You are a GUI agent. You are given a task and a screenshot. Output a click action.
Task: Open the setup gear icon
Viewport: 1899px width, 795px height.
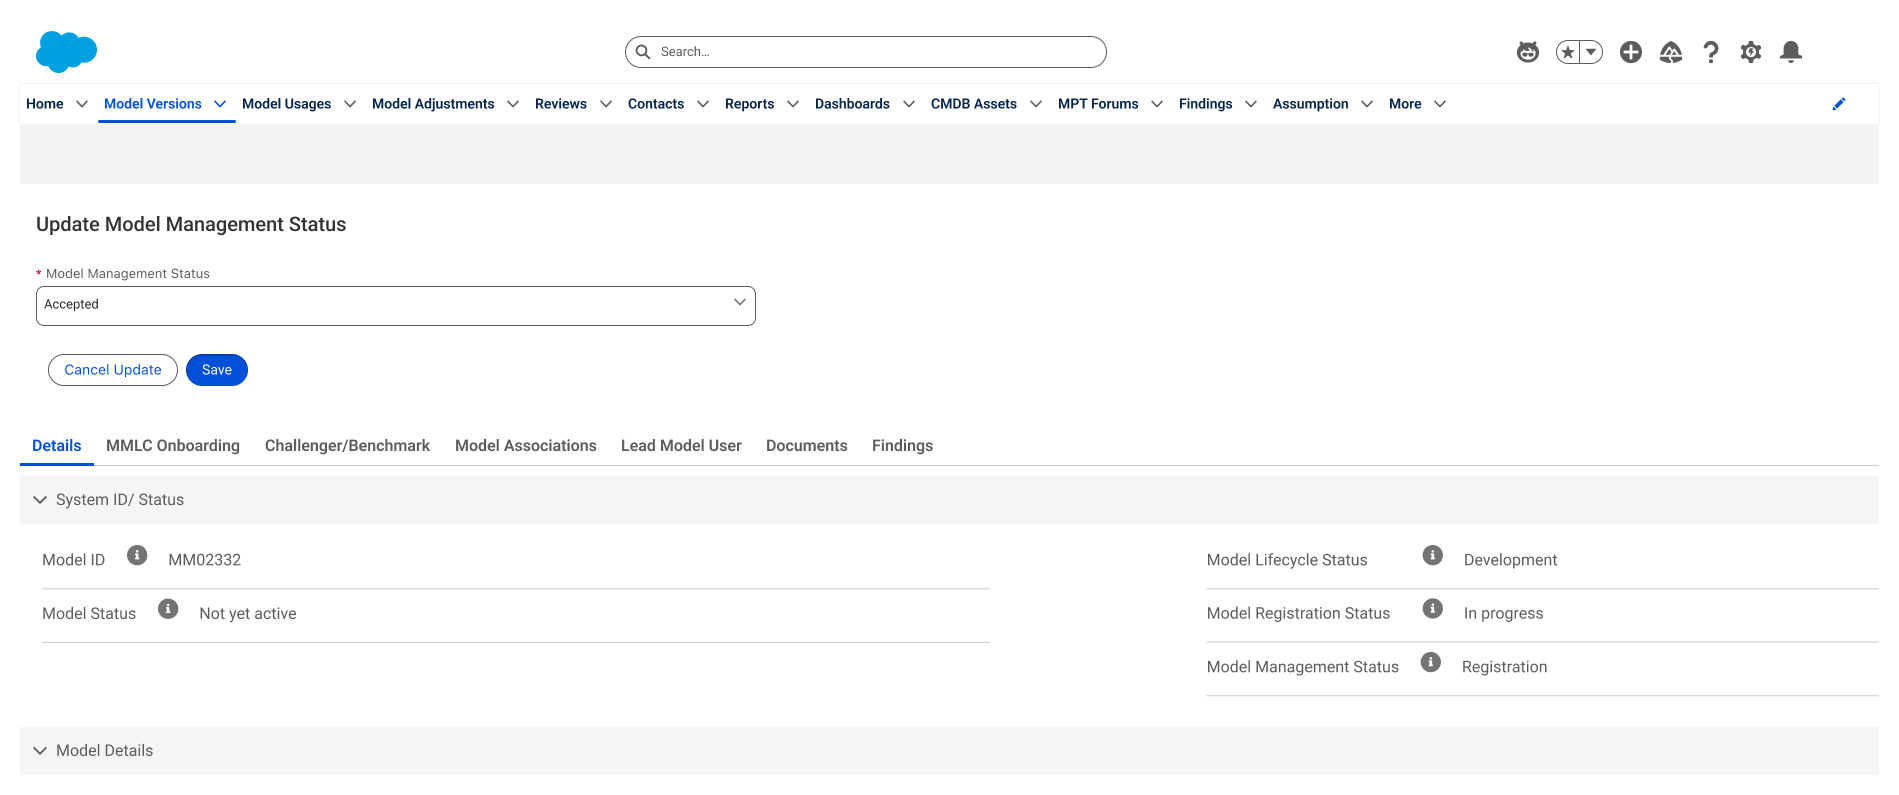pos(1751,52)
